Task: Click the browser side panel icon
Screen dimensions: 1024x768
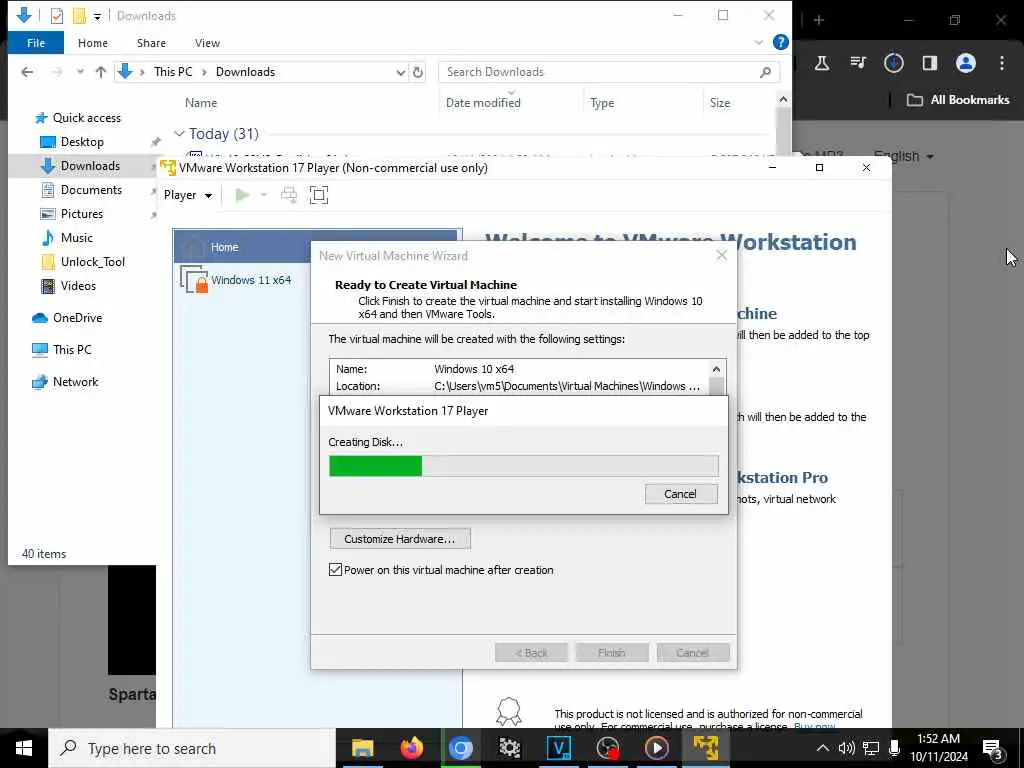Action: 930,63
